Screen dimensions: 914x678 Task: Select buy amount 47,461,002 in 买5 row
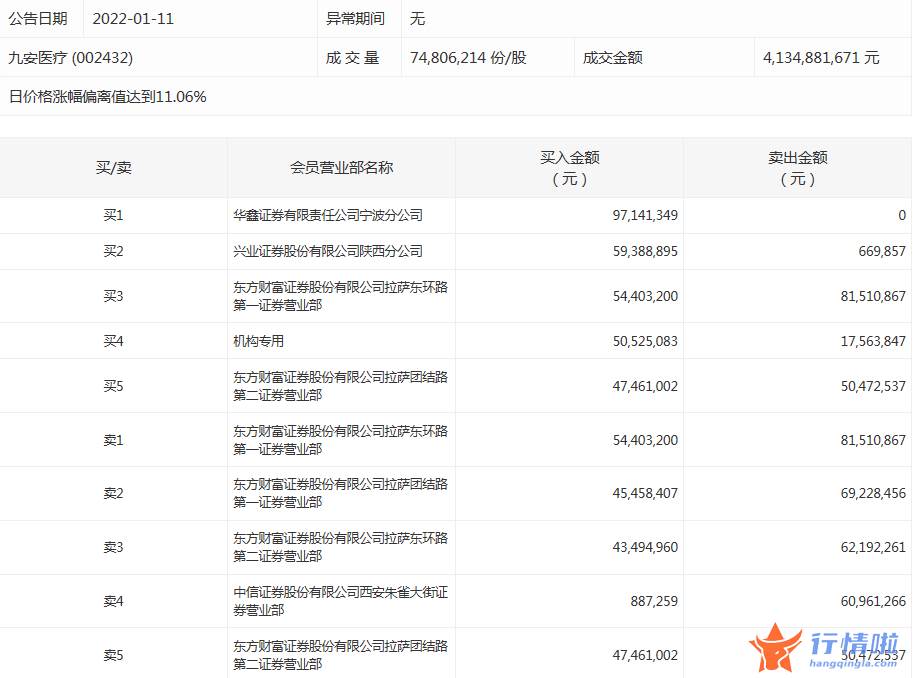pos(645,386)
